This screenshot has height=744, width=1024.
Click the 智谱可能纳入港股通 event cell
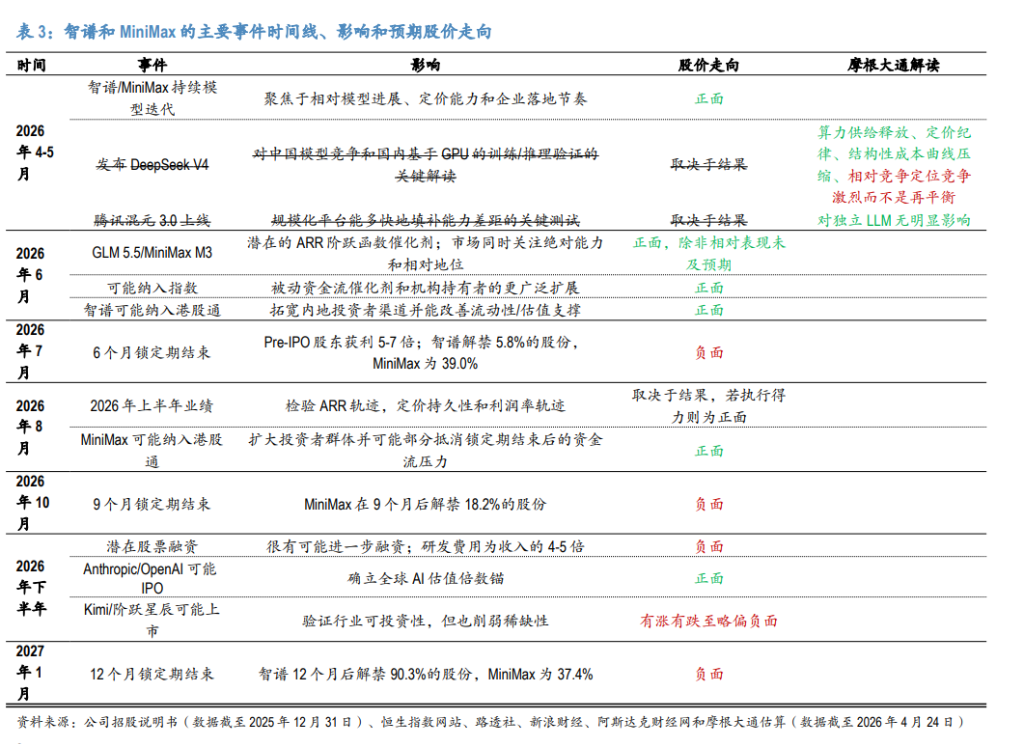[152, 310]
